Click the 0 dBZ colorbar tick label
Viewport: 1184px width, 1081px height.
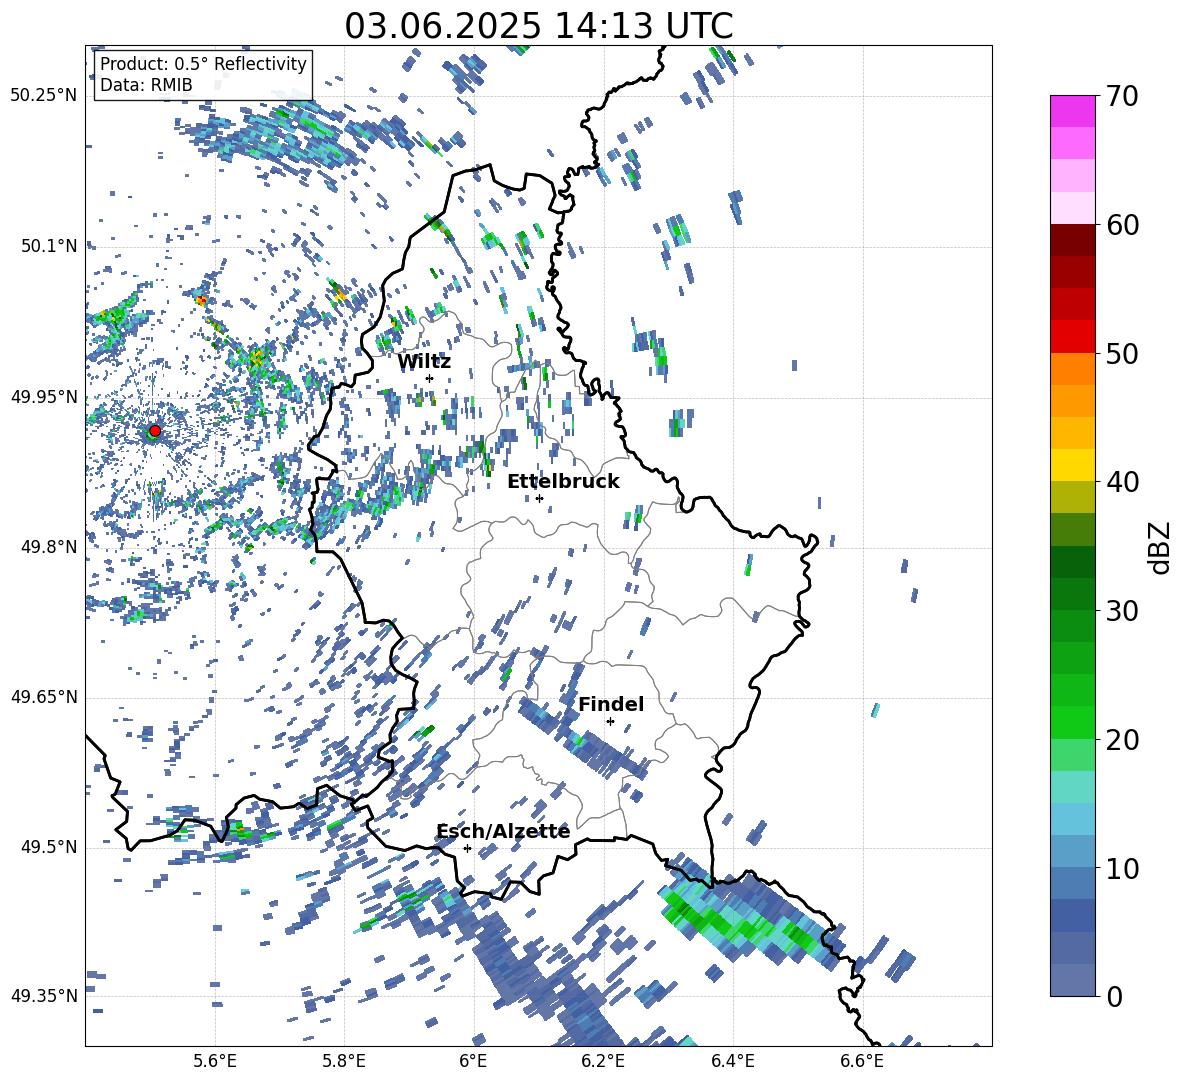click(1114, 996)
